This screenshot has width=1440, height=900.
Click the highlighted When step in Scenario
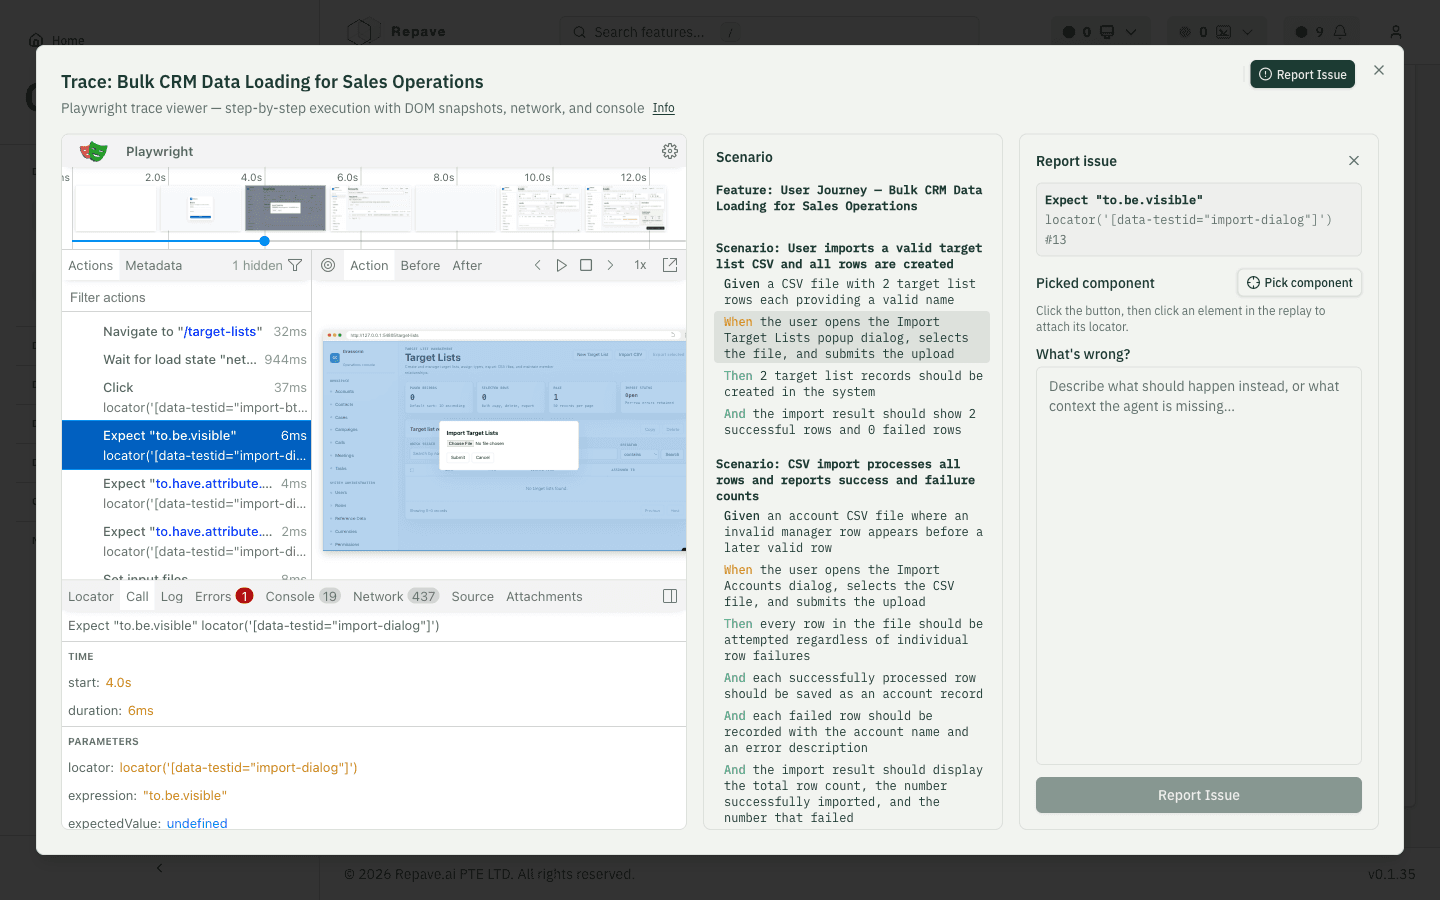852,337
